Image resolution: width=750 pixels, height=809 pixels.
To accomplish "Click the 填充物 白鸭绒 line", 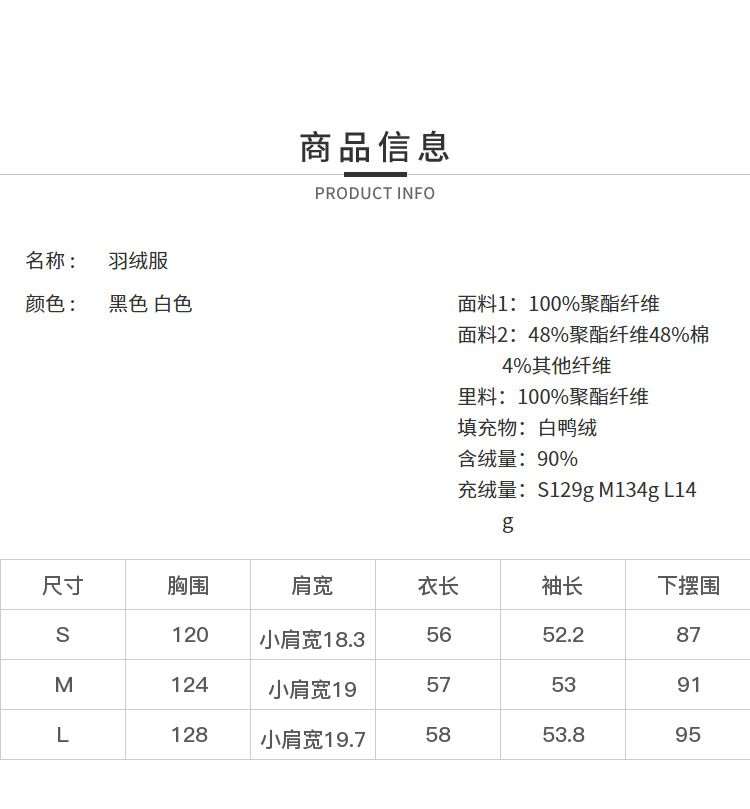I will pos(527,428).
